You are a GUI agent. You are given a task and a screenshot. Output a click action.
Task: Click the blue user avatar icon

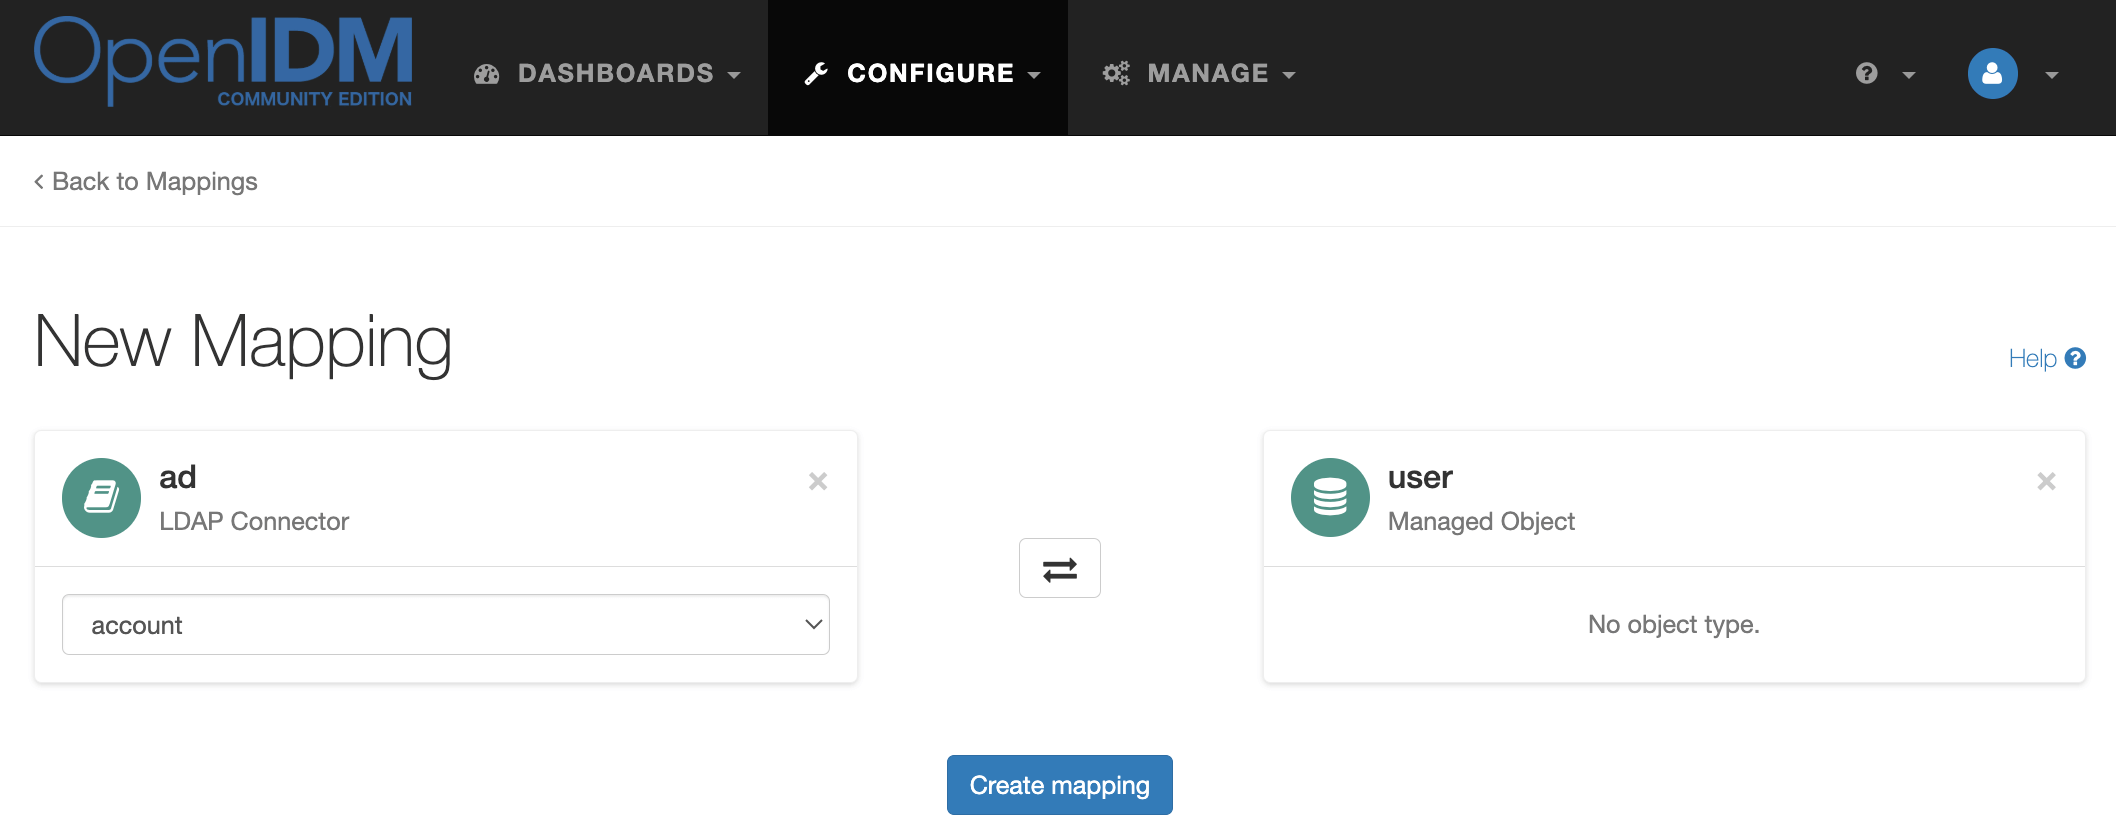click(x=1992, y=73)
